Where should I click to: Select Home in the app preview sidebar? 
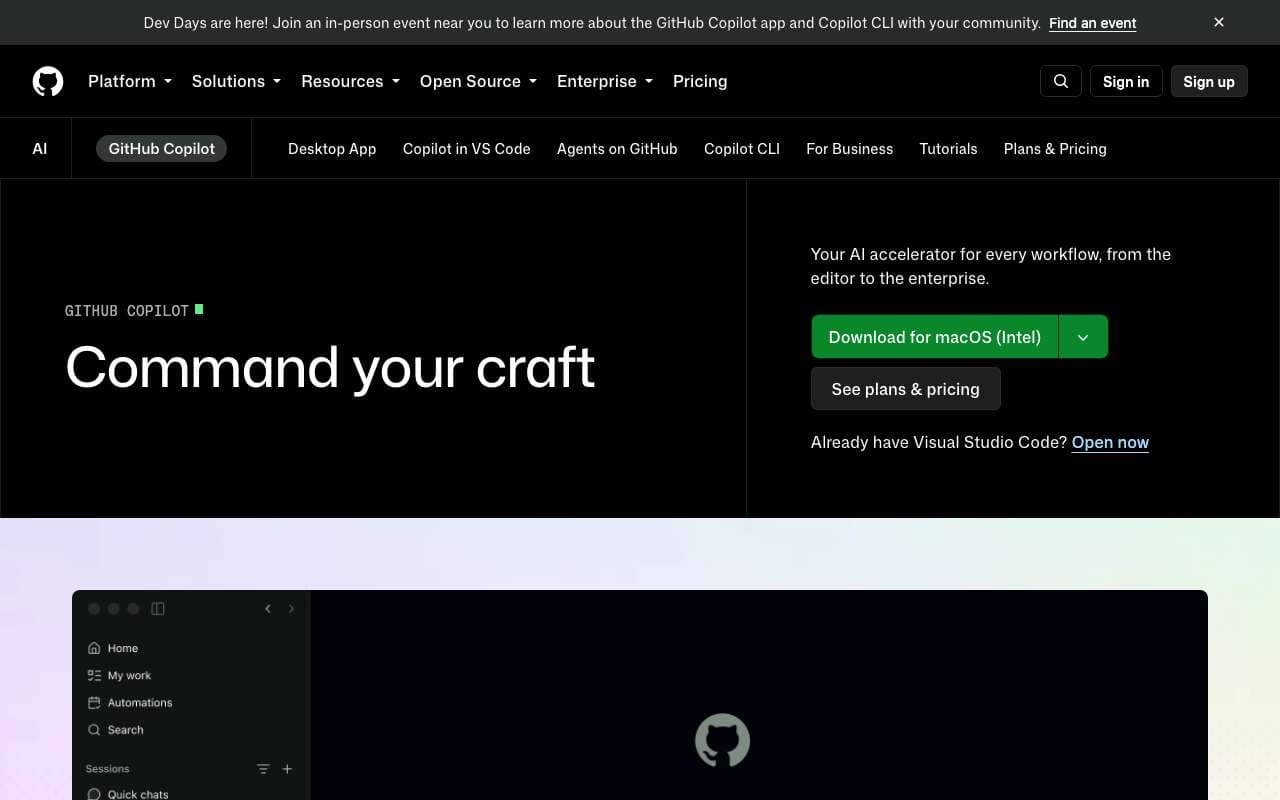coord(113,648)
